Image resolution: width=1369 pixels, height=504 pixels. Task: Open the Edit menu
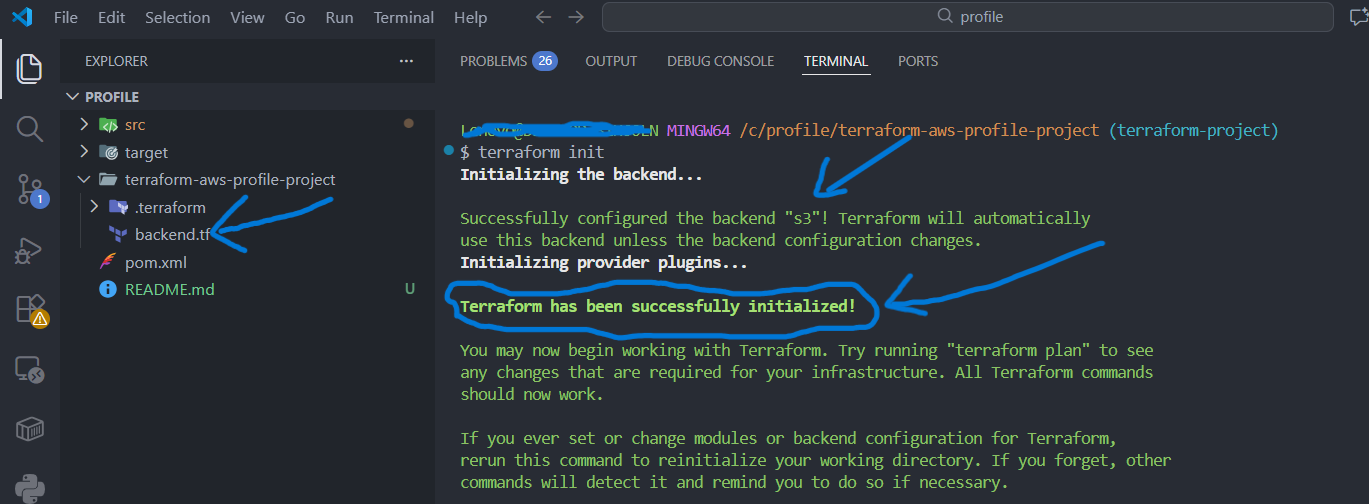point(112,17)
